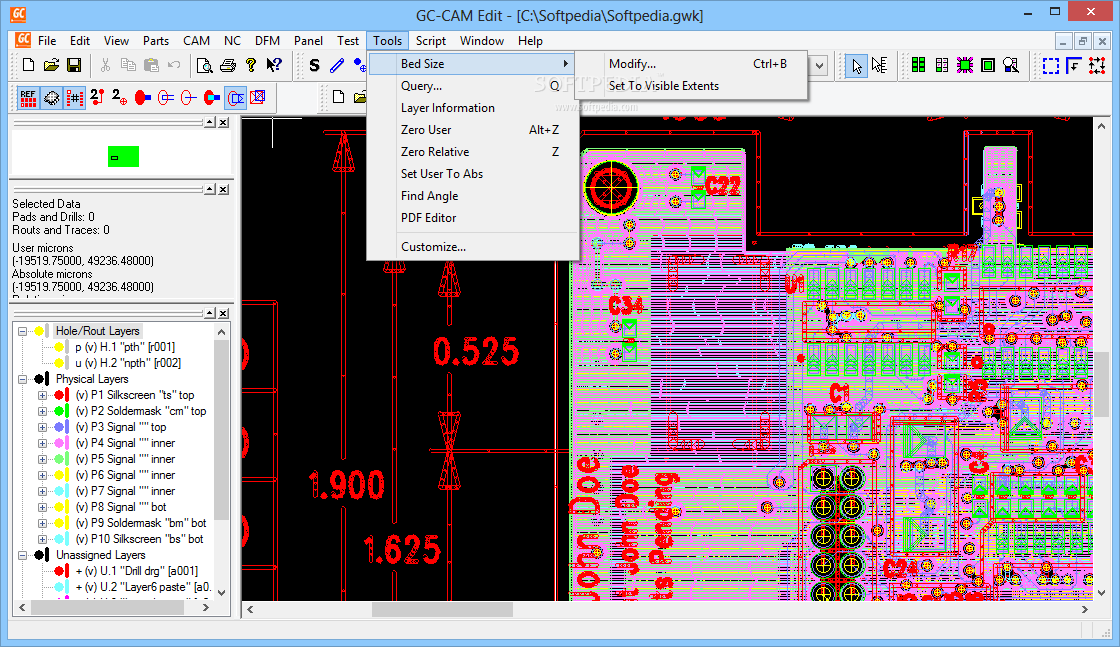Open Customize... from Tools menu
This screenshot has height=647, width=1120.
(x=472, y=247)
